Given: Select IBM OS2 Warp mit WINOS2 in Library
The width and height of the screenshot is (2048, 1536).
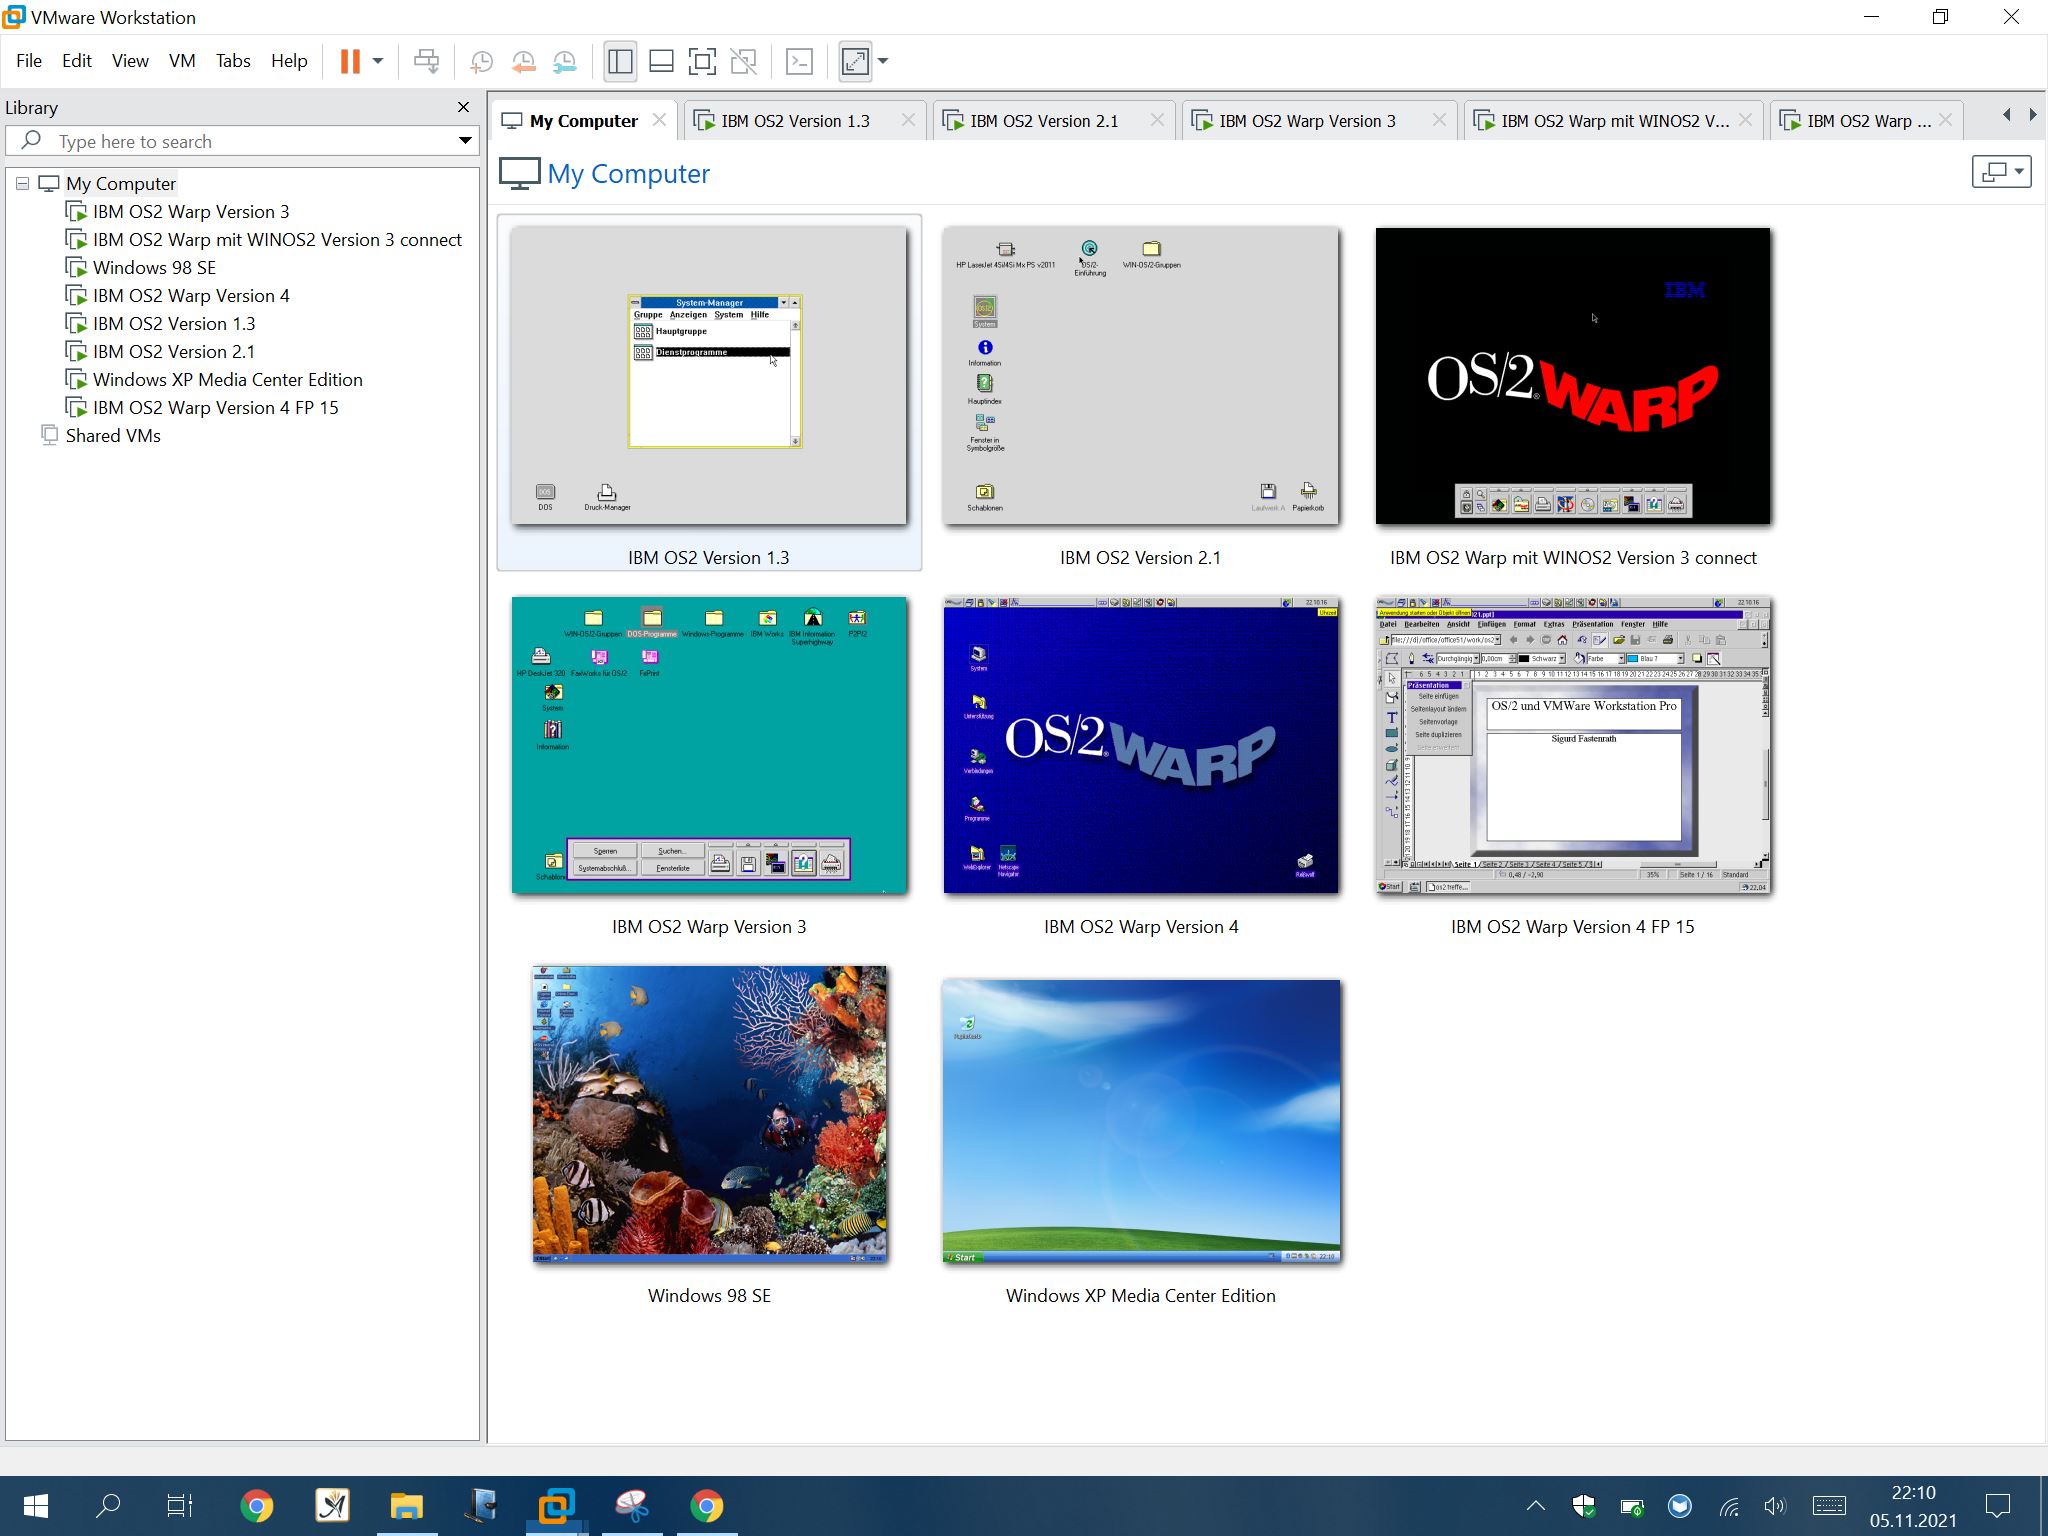Looking at the screenshot, I should coord(277,240).
